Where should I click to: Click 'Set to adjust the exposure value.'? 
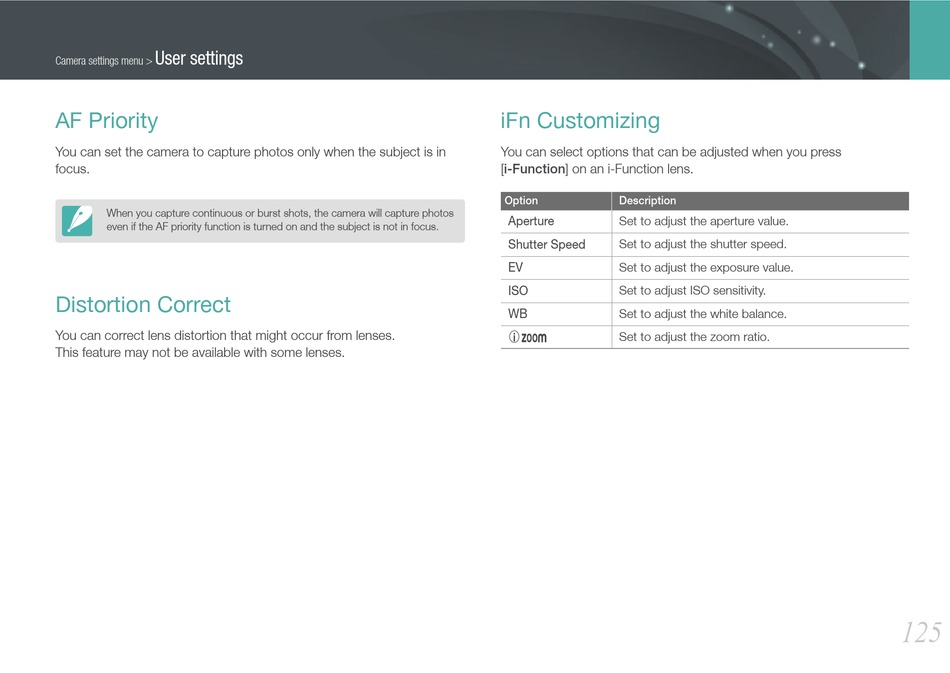tap(706, 267)
